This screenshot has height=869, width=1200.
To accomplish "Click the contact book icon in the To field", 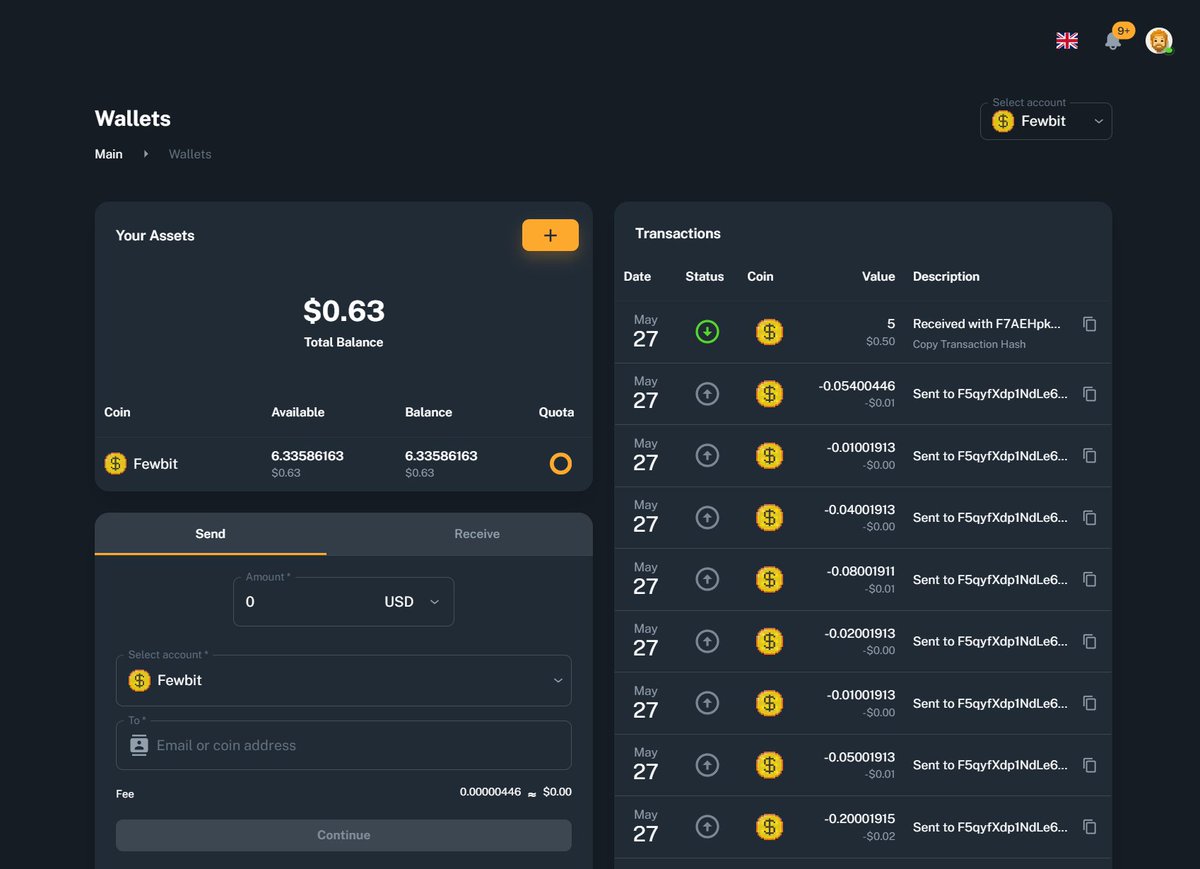I will tap(139, 745).
